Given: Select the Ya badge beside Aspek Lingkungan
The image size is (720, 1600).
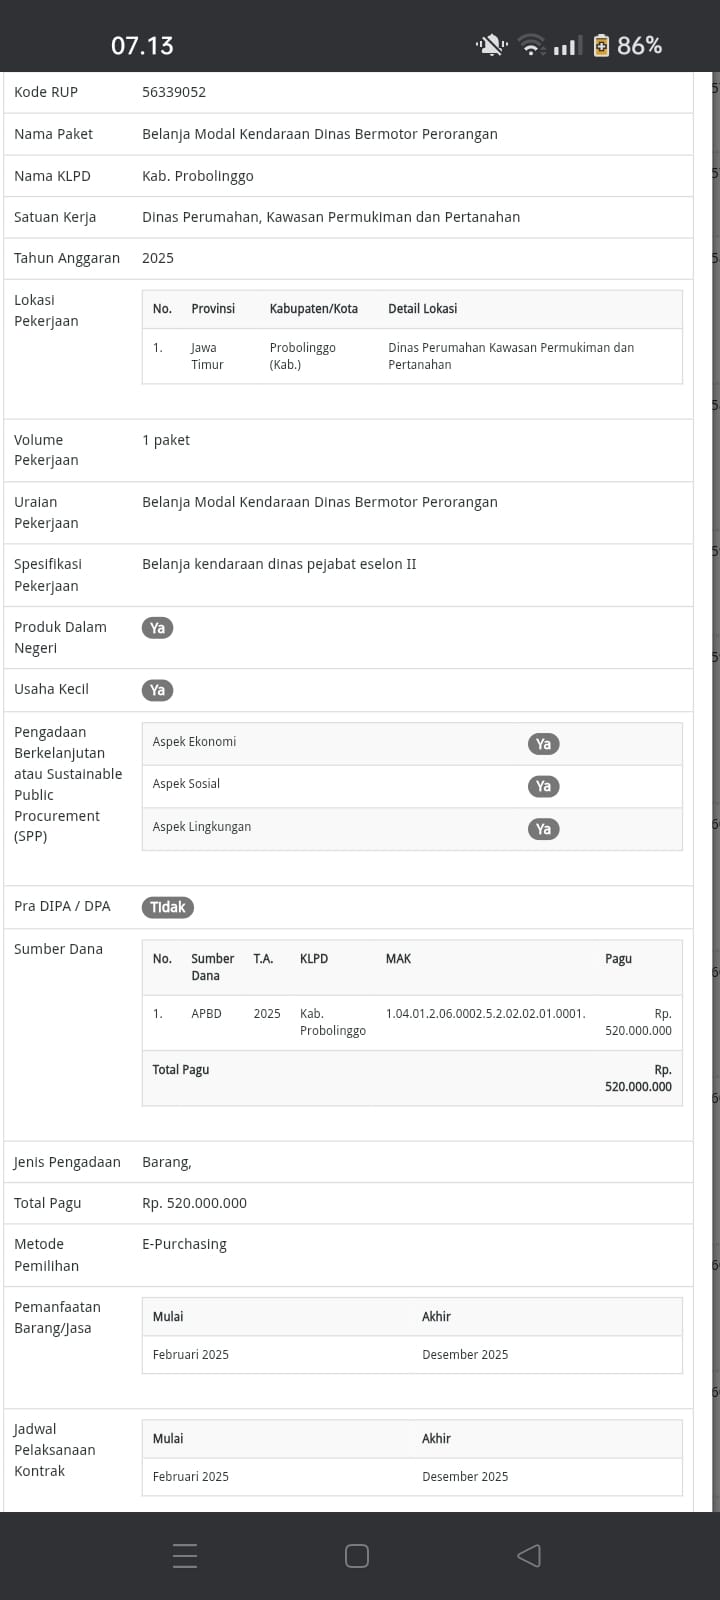Looking at the screenshot, I should pos(543,829).
